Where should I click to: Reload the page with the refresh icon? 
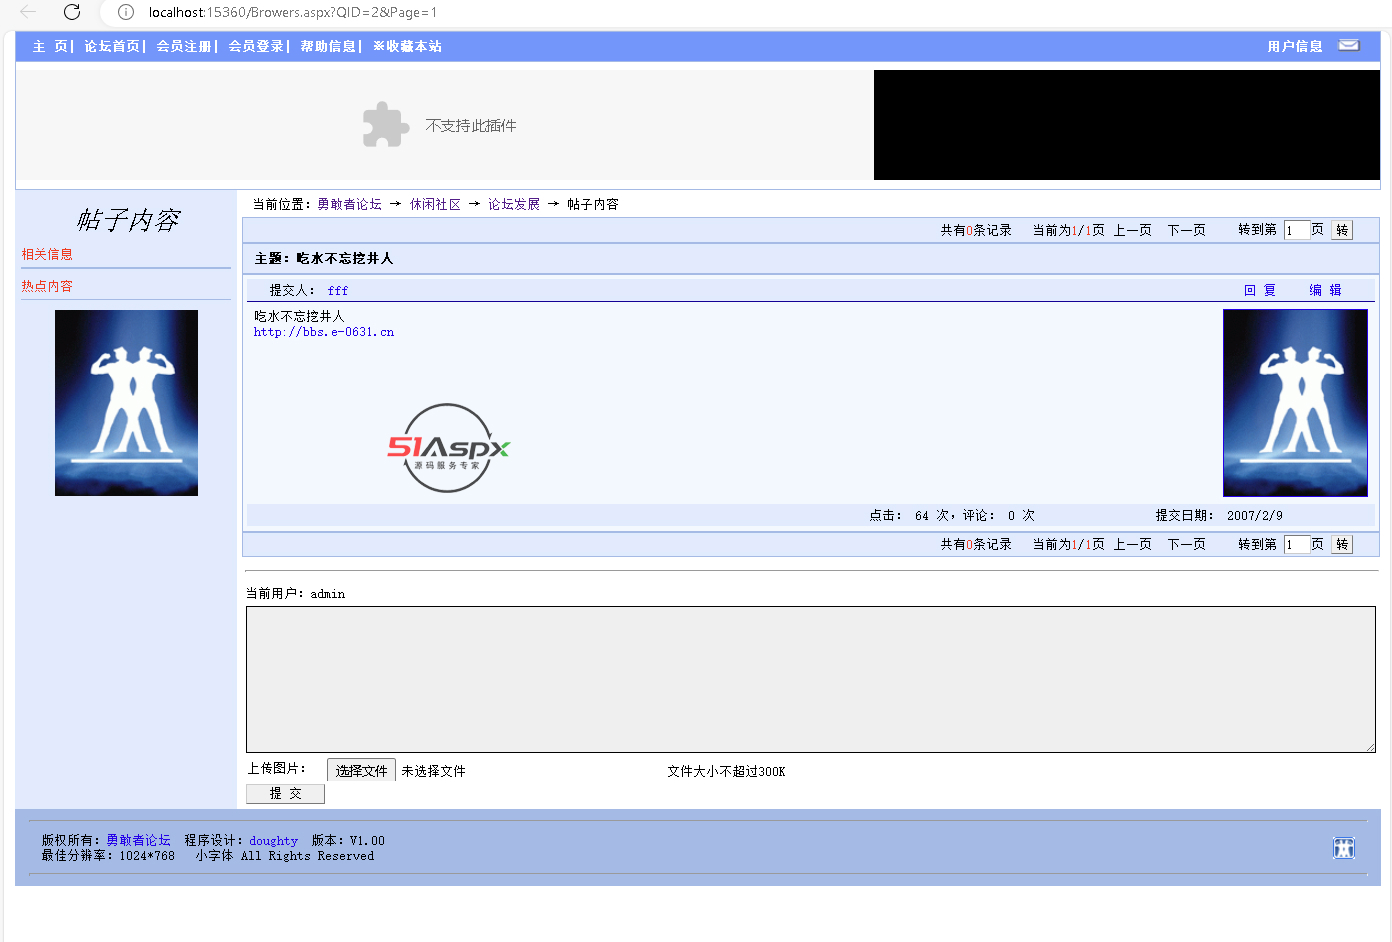[72, 12]
